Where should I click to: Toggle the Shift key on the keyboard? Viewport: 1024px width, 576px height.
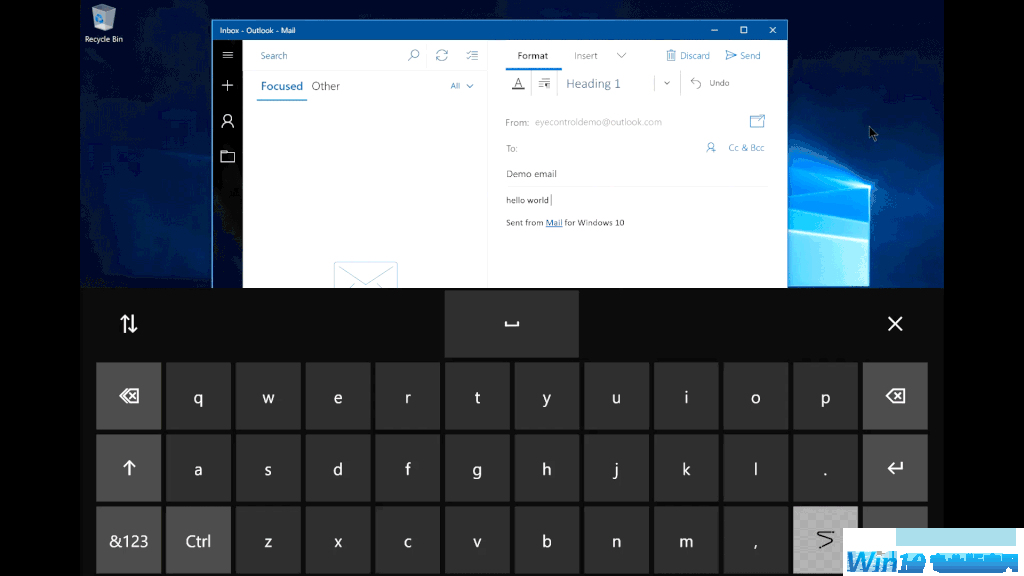128,468
